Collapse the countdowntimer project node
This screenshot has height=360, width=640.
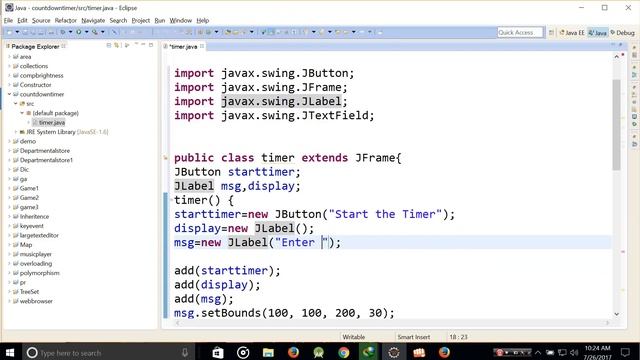[9, 94]
